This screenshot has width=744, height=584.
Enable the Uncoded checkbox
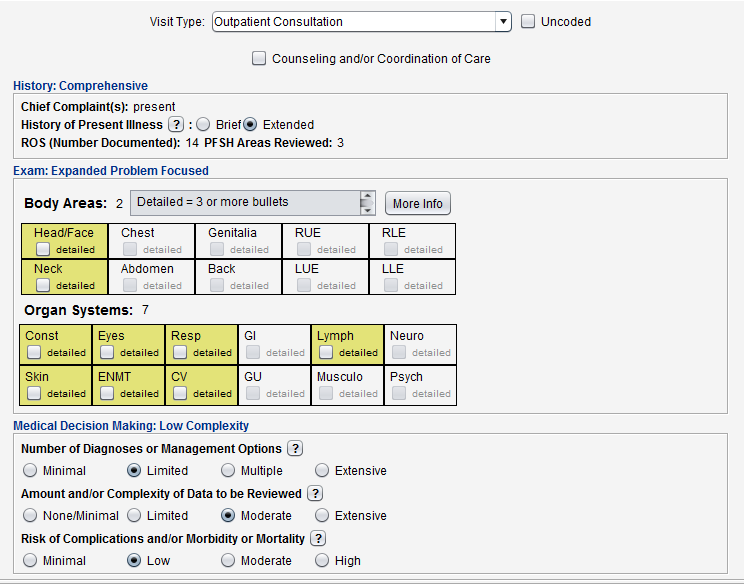(529, 21)
